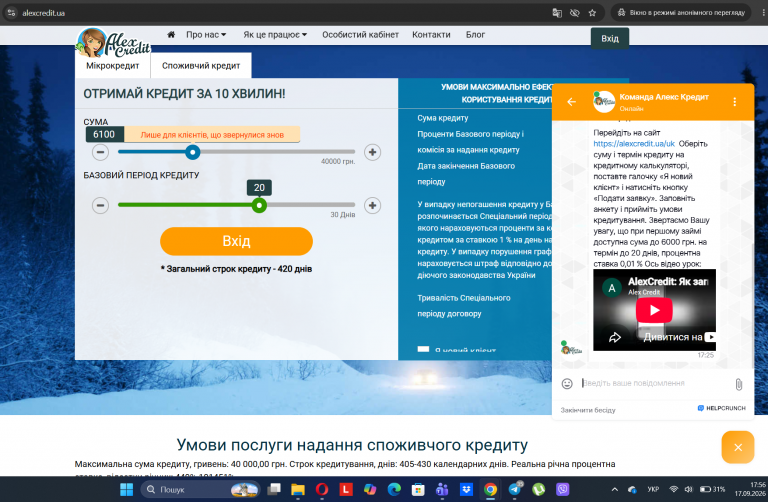Click the crossed-eye tracking protection icon
Viewport: 768px width, 502px height.
575,13
